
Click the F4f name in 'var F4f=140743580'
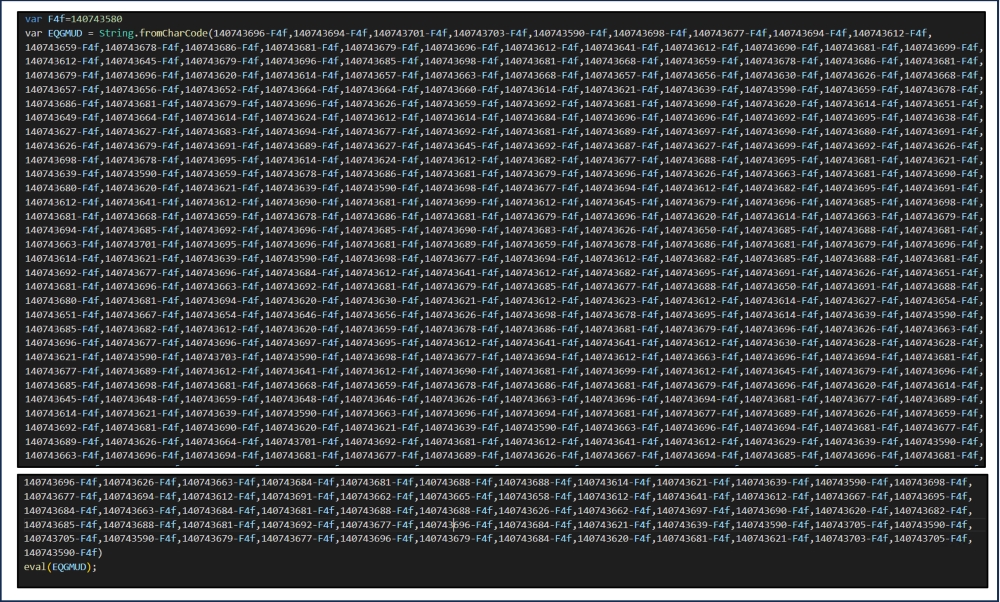[56, 19]
